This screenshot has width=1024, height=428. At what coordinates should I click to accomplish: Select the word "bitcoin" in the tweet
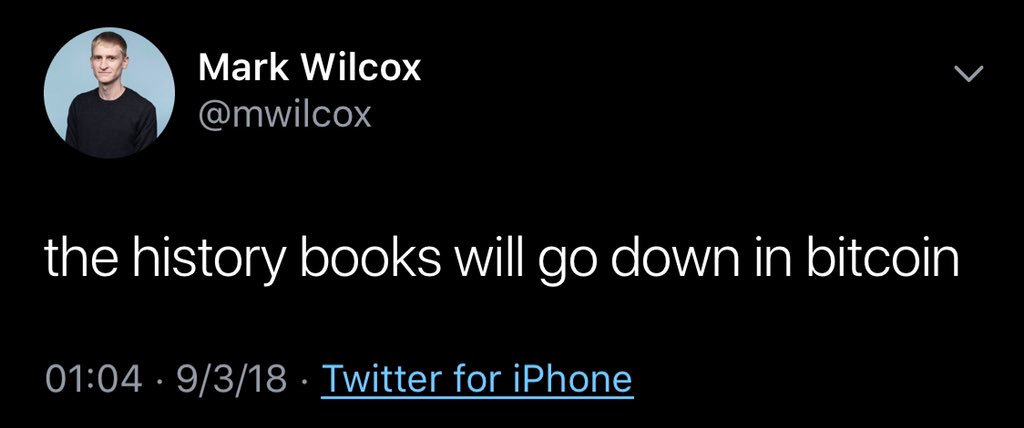click(x=882, y=258)
